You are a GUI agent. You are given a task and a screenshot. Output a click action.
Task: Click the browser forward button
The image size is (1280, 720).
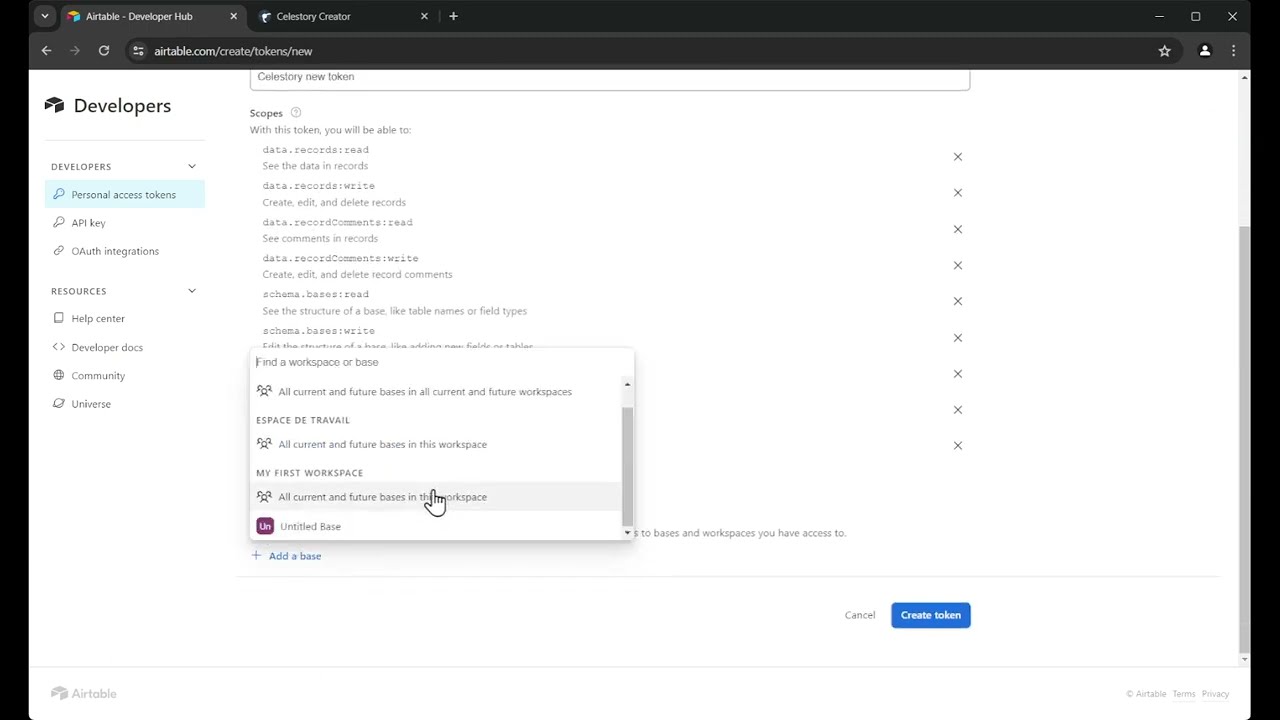coord(75,51)
